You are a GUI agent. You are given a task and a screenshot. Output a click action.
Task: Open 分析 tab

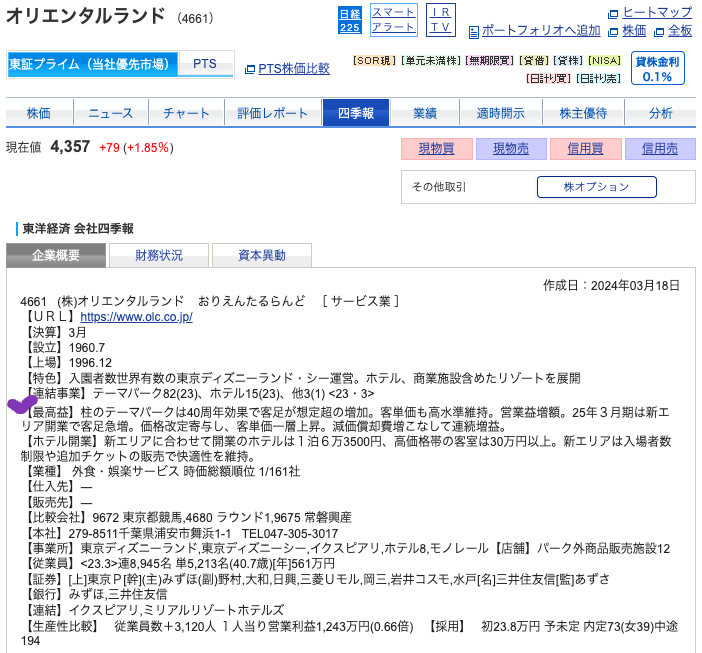pos(661,113)
